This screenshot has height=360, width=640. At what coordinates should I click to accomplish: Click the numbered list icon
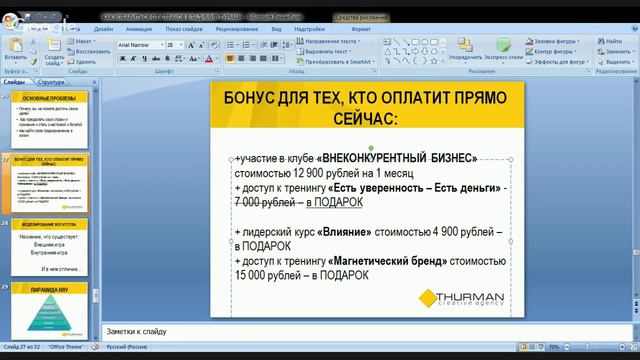click(x=247, y=45)
